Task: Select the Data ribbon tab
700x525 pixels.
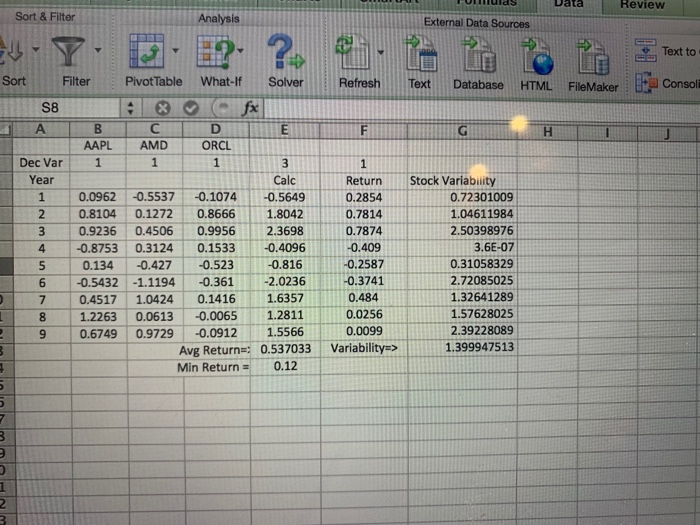Action: (x=568, y=4)
